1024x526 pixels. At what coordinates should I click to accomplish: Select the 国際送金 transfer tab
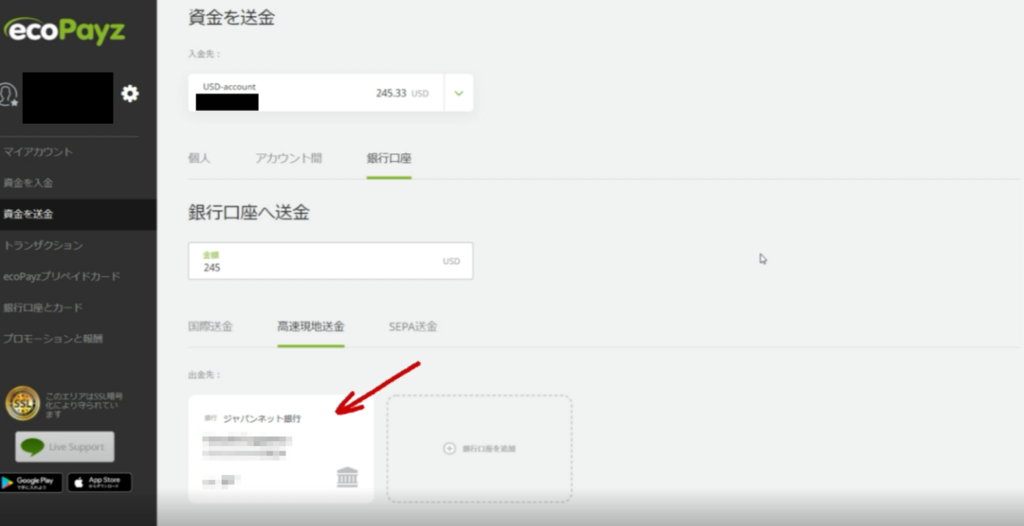210,327
